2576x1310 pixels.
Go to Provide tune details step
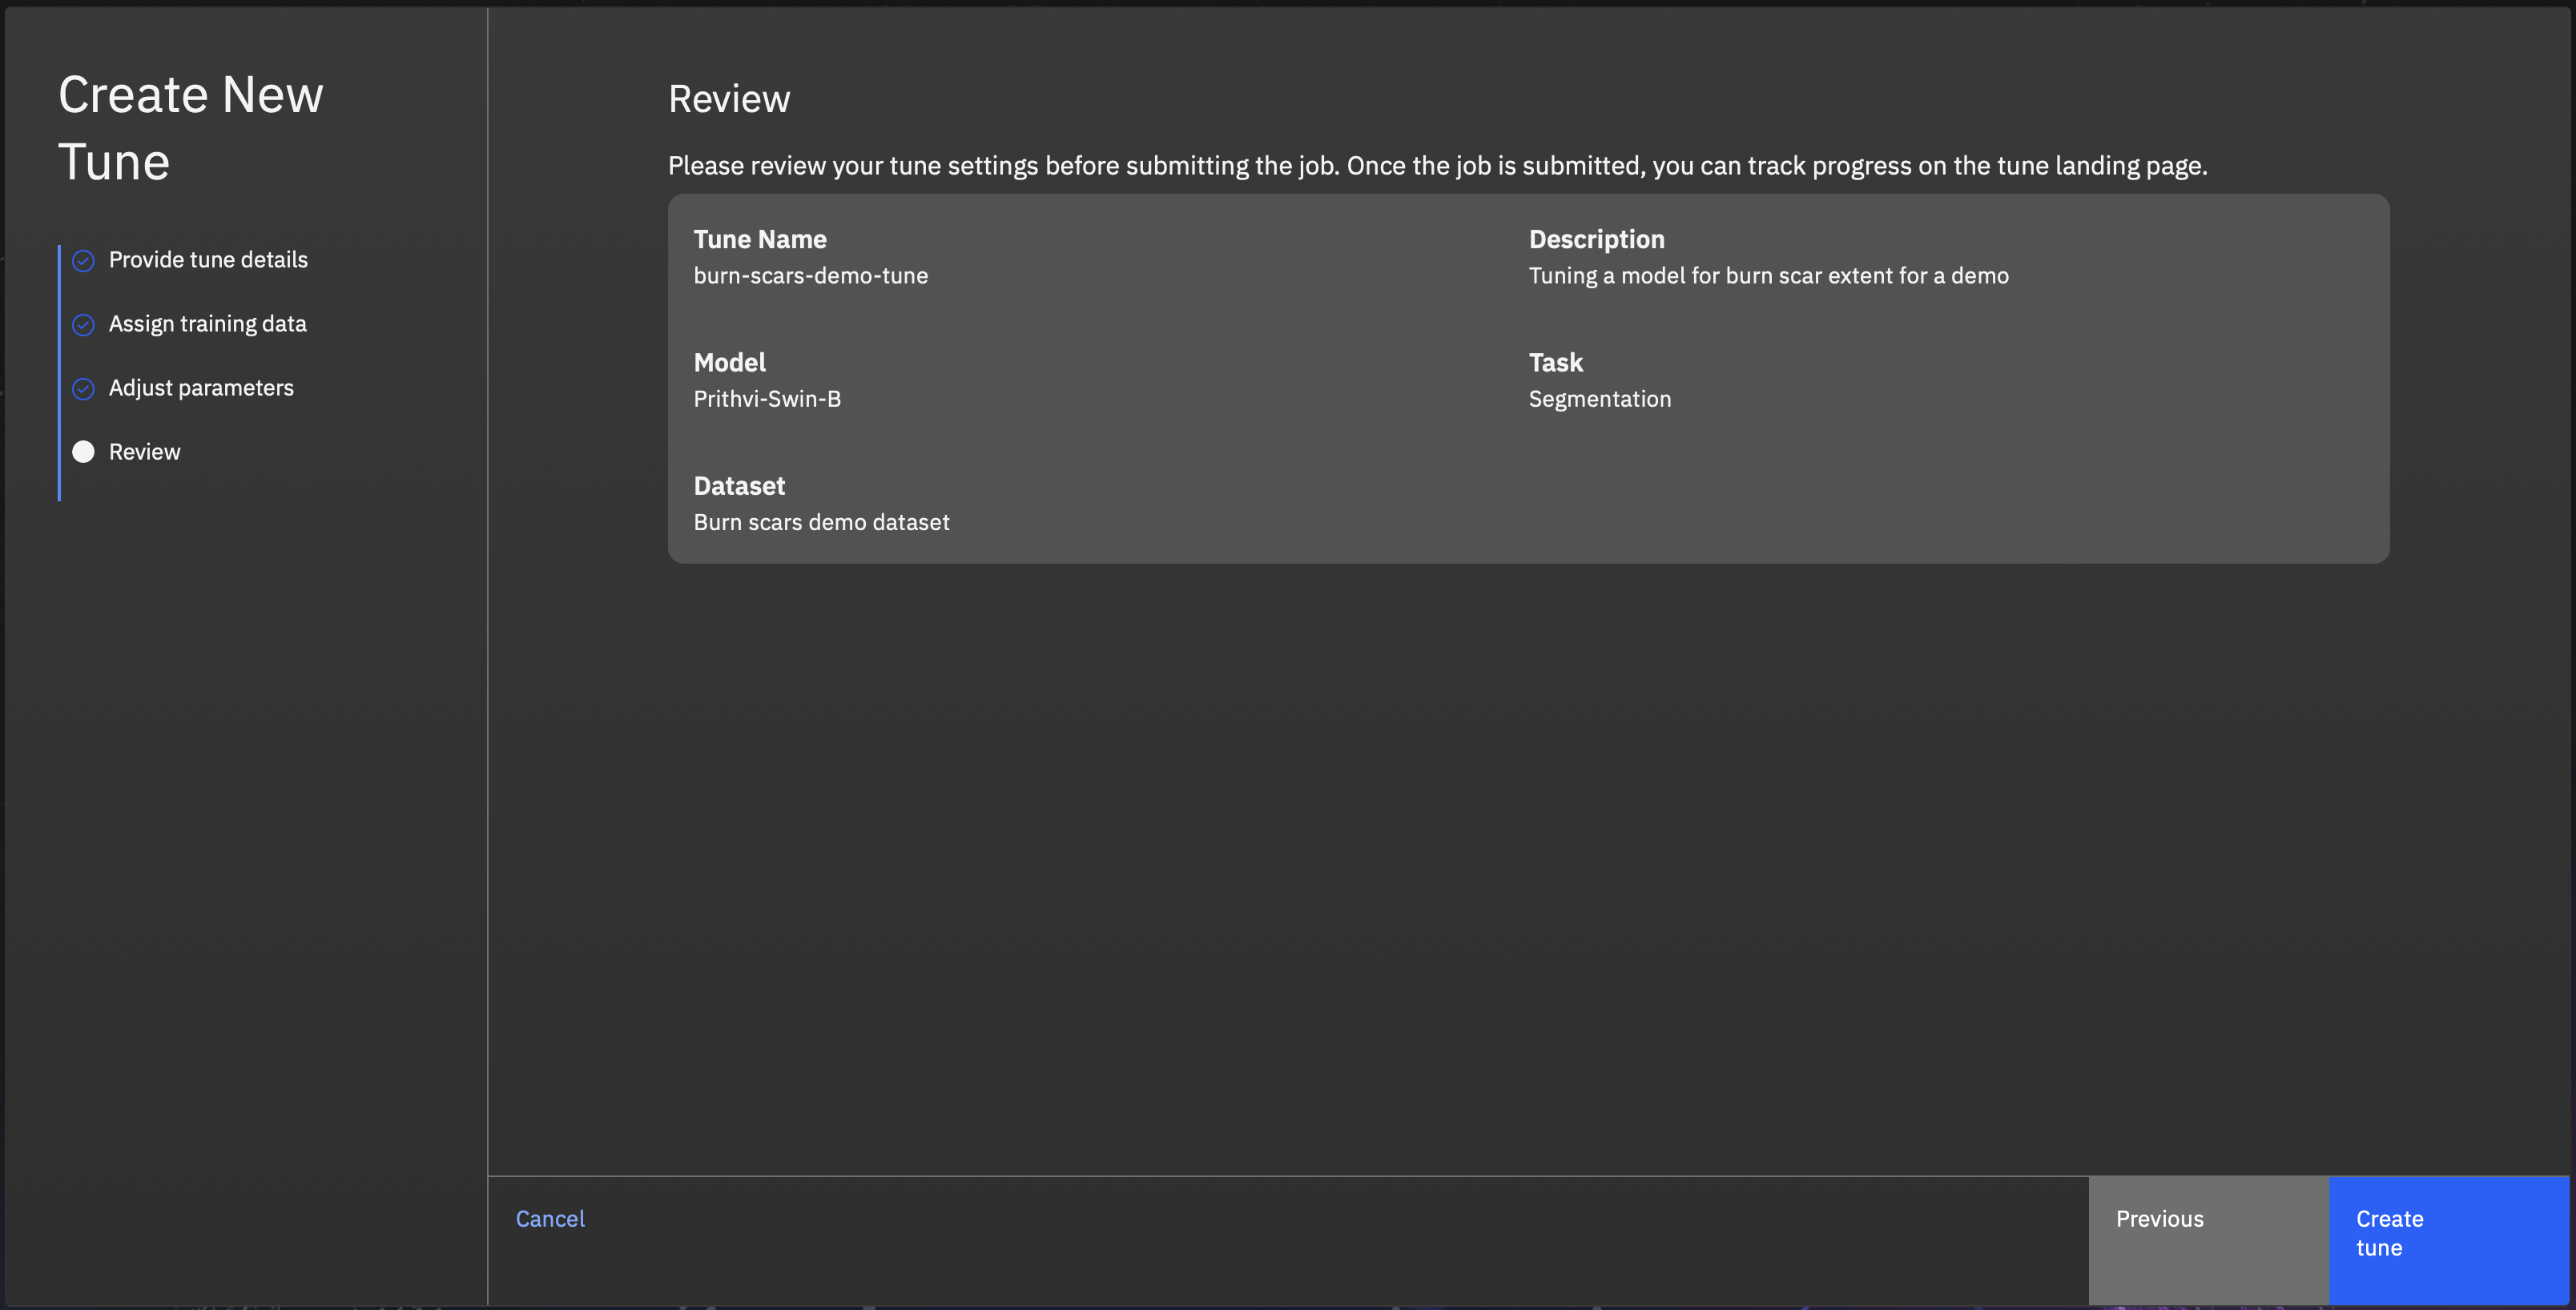pyautogui.click(x=208, y=260)
